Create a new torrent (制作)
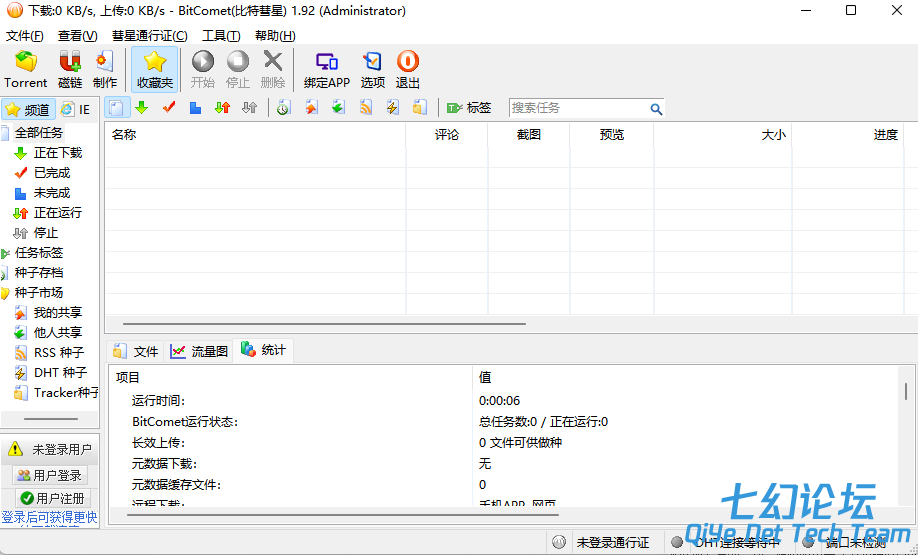918x555 pixels. coord(105,70)
